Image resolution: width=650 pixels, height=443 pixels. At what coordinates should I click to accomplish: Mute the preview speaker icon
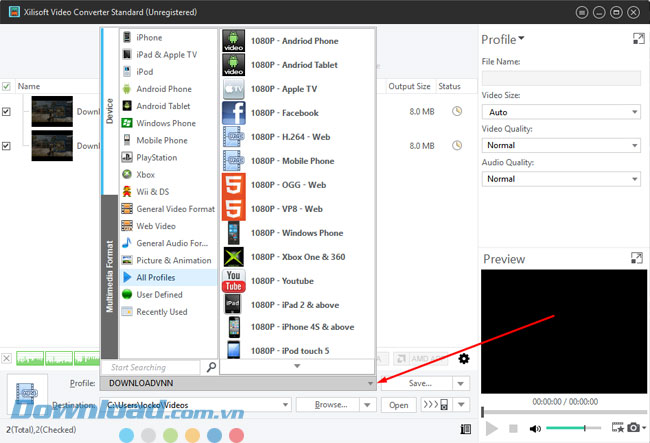coord(535,428)
